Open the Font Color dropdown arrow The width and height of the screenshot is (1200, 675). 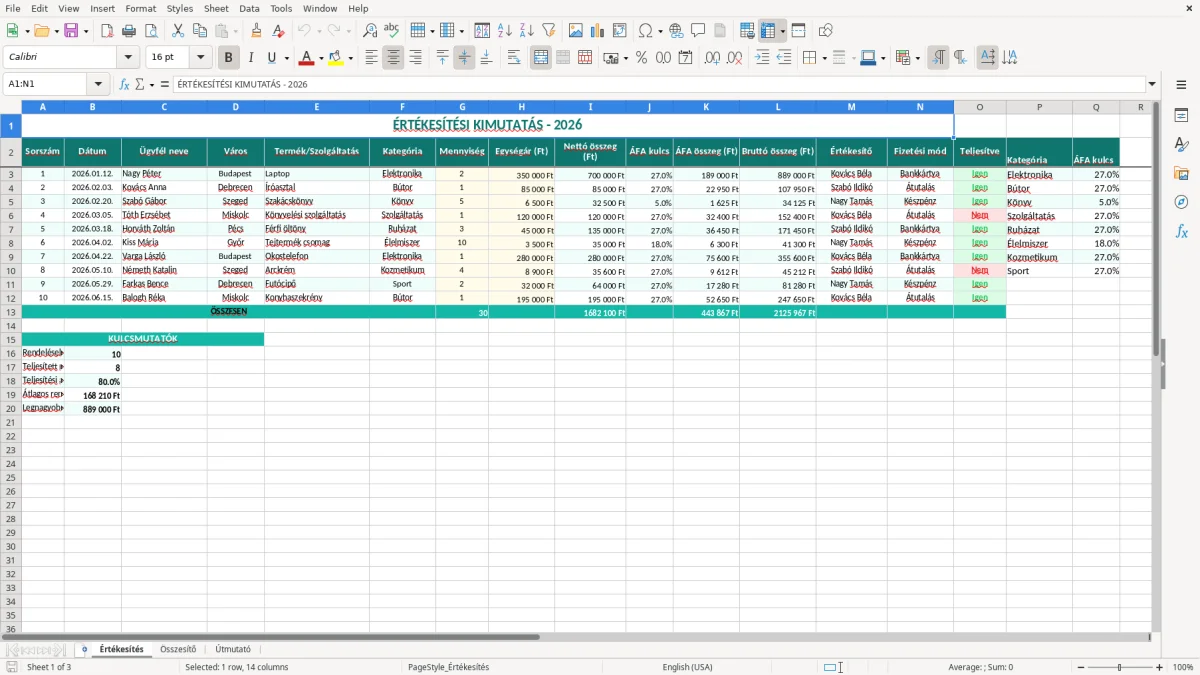[x=321, y=58]
